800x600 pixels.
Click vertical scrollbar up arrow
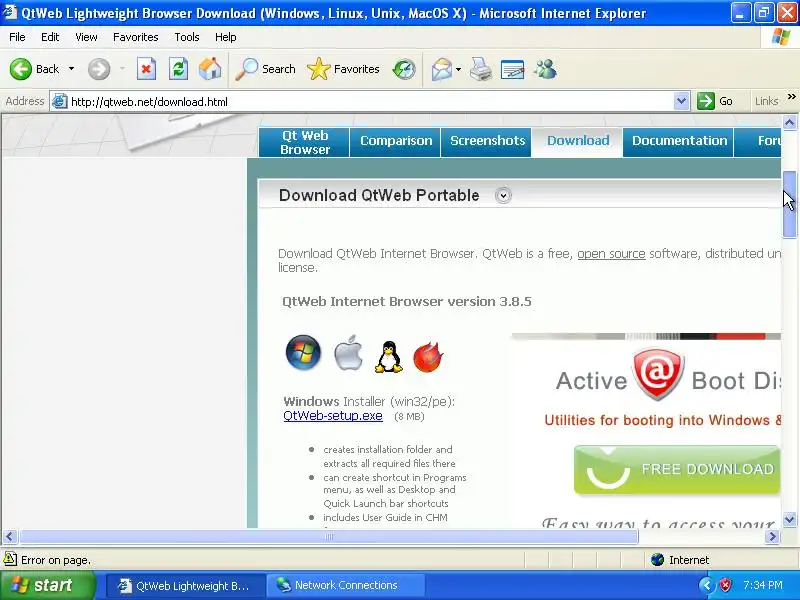click(x=789, y=122)
